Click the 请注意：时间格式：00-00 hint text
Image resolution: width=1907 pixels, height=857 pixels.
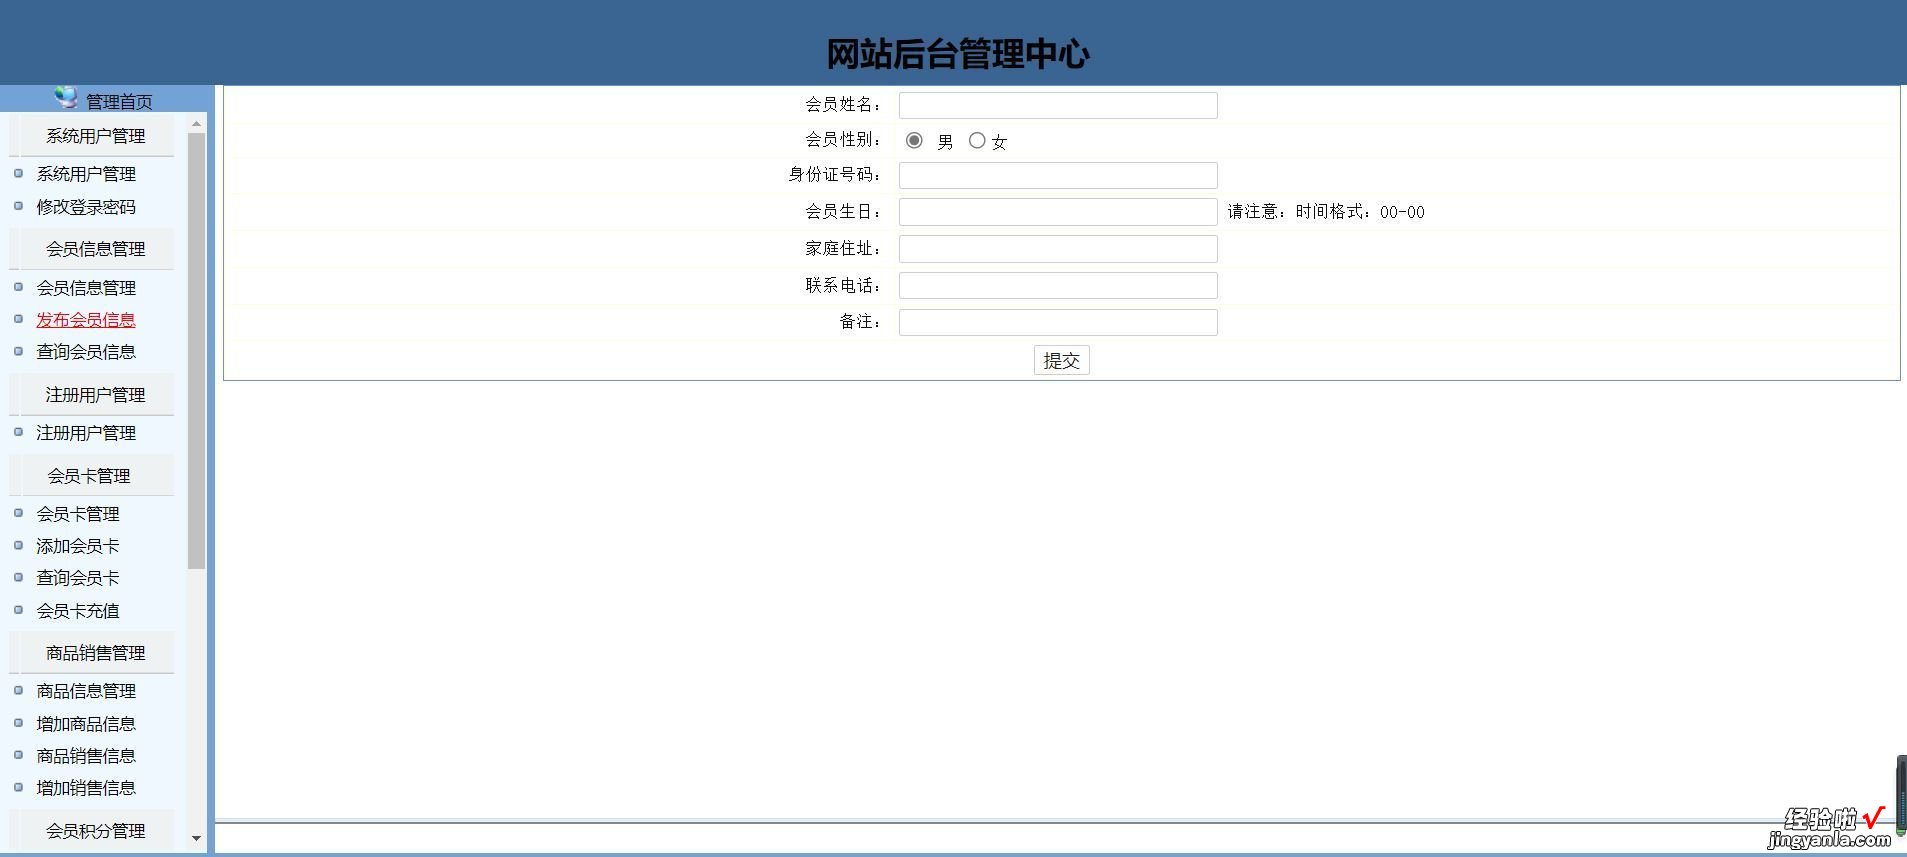(1326, 212)
